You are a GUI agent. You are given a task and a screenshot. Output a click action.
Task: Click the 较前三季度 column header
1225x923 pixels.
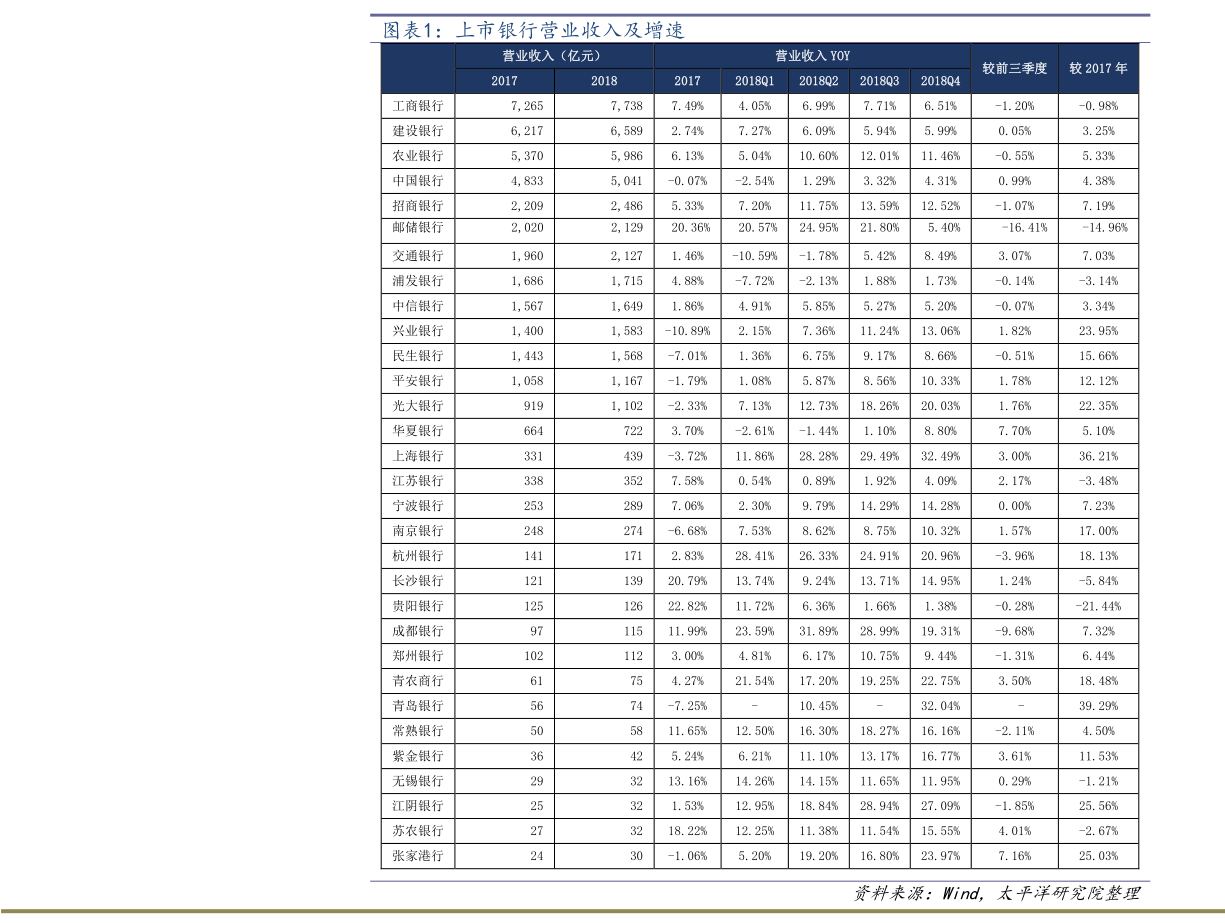(1014, 69)
